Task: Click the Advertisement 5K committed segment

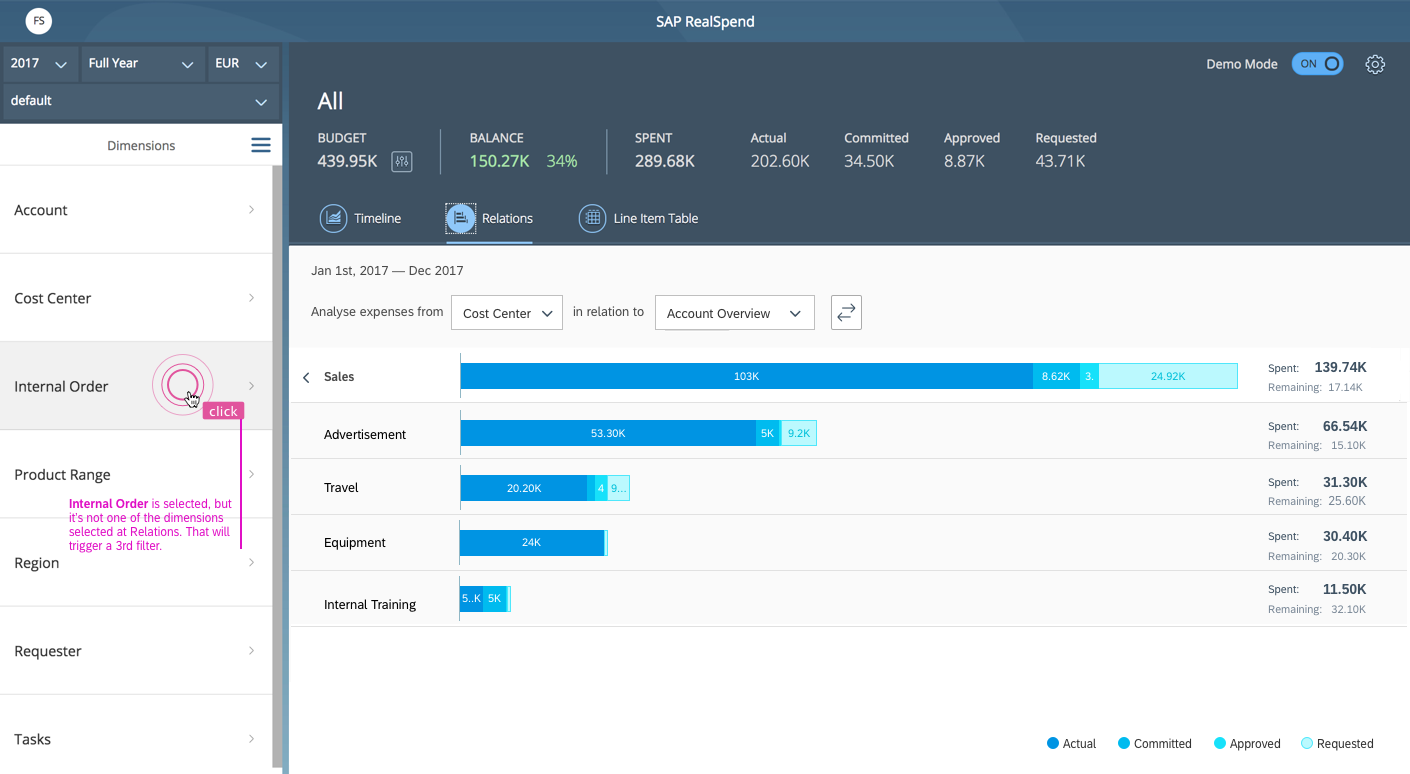Action: point(768,433)
